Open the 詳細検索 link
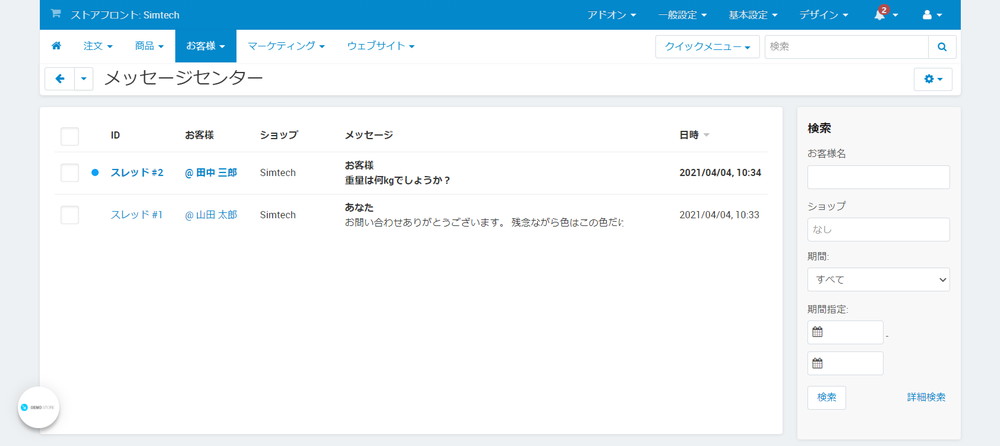This screenshot has height=446, width=1000. click(926, 398)
